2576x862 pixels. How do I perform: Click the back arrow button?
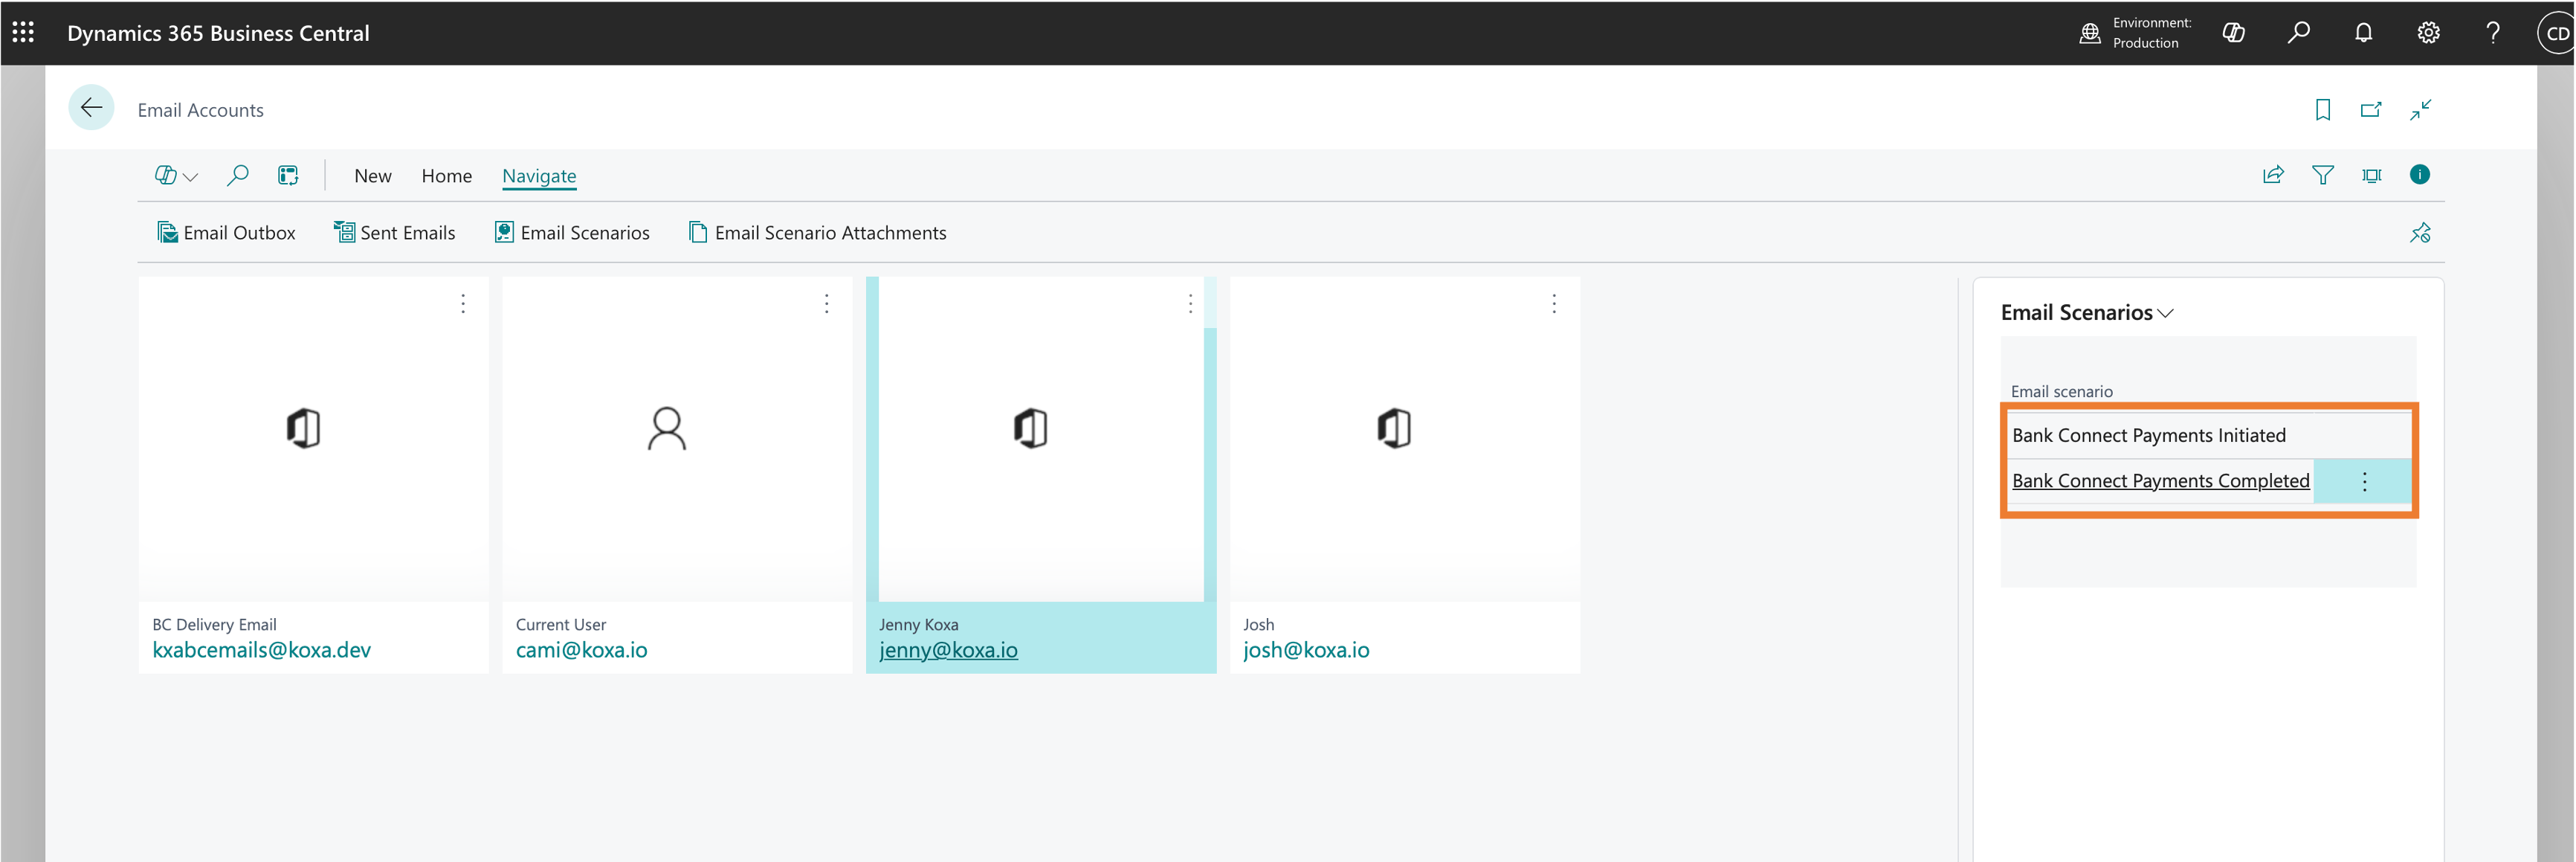pos(91,108)
